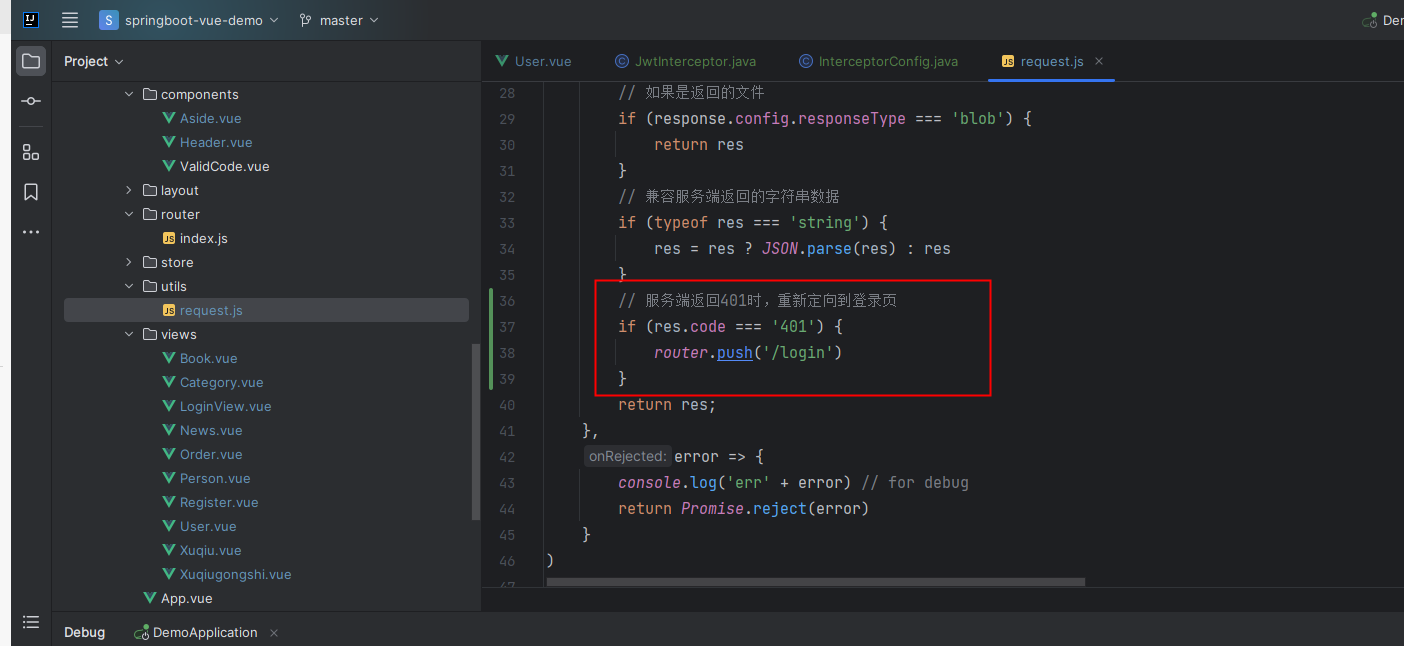Select LoginView.vue in the views folder
The width and height of the screenshot is (1404, 646).
point(226,406)
